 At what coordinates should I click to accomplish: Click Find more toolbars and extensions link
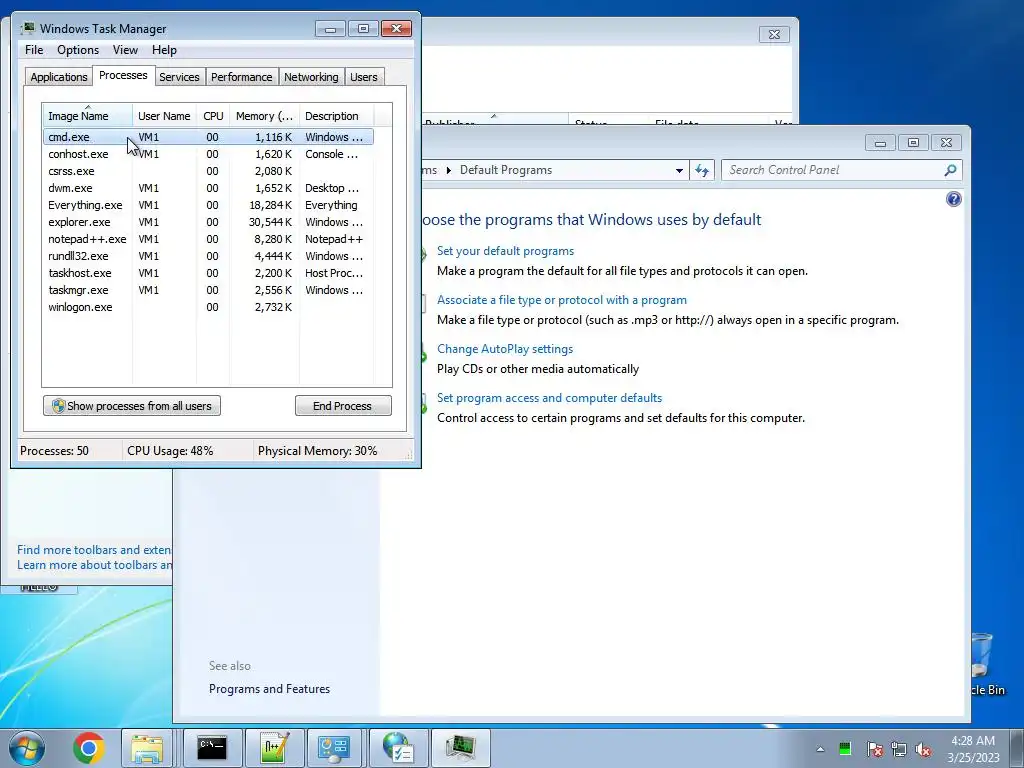coord(93,550)
